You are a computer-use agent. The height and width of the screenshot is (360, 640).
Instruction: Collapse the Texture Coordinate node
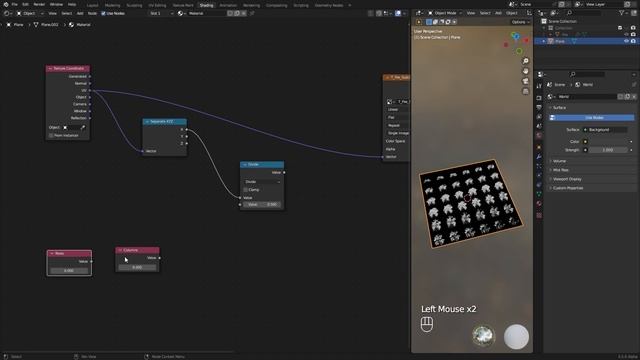coord(50,69)
